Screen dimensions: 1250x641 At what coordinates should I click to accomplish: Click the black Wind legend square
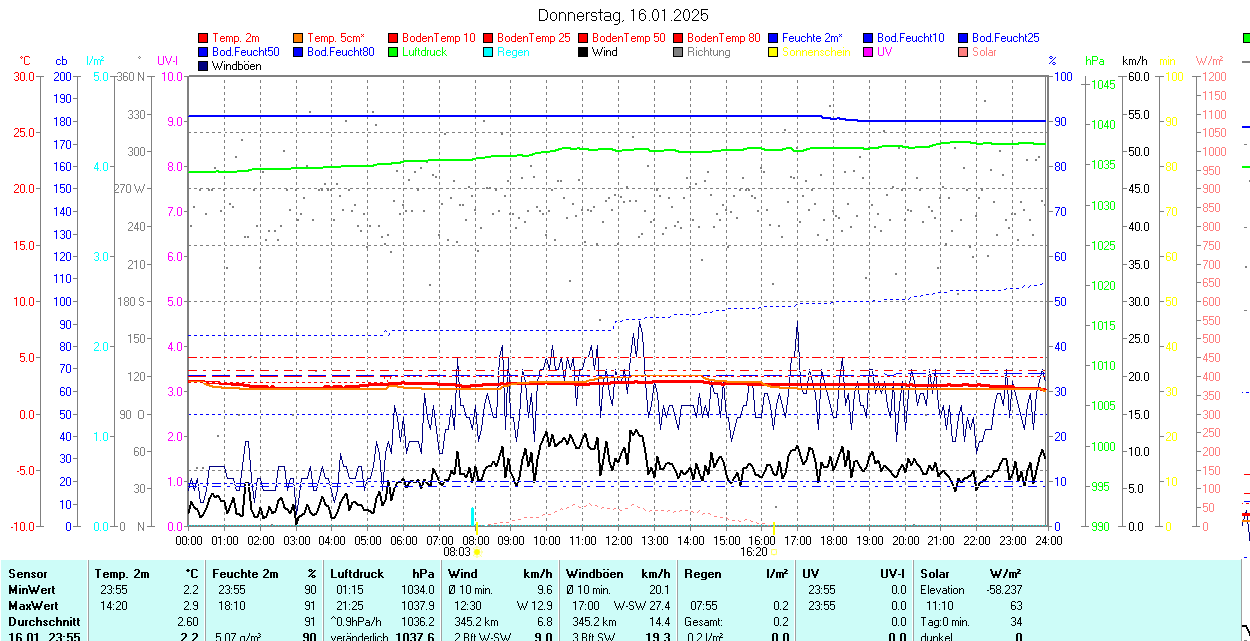pyautogui.click(x=584, y=52)
